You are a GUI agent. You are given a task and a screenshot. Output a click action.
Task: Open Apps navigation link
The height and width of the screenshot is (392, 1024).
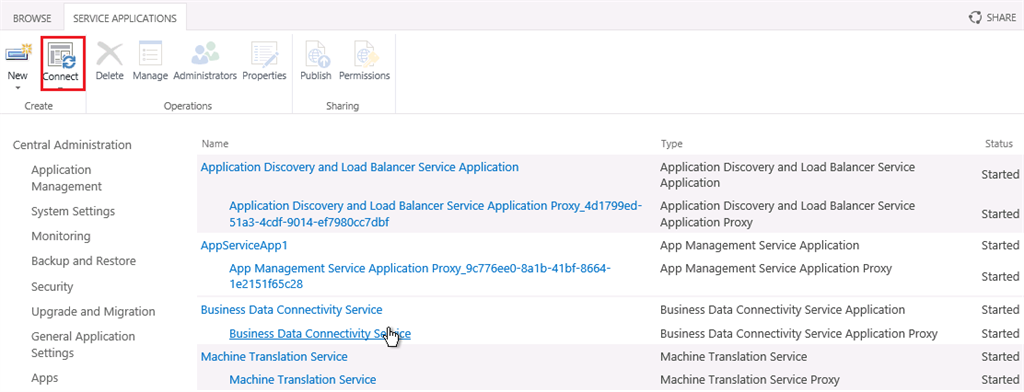pyautogui.click(x=44, y=378)
